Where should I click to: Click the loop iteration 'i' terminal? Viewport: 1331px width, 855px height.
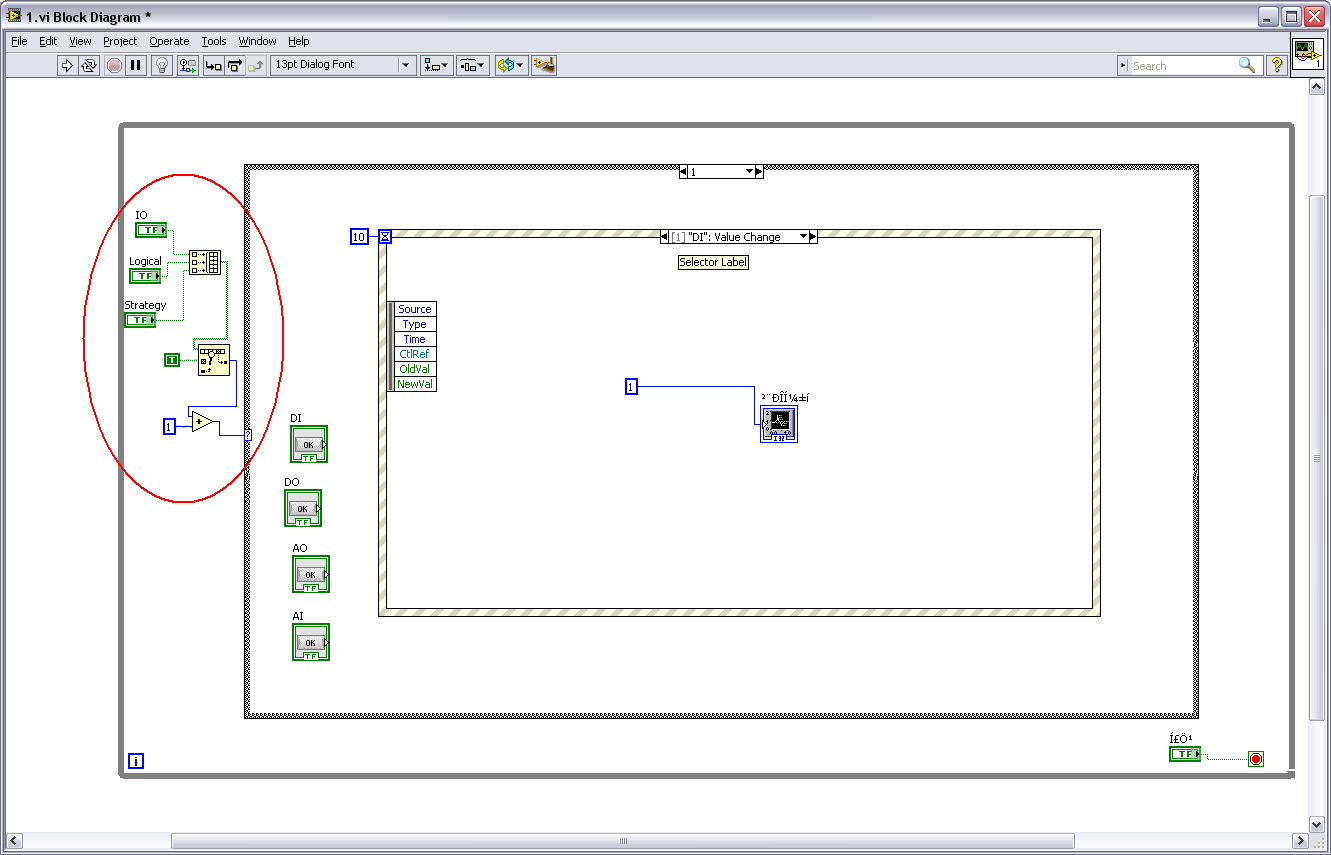point(136,761)
